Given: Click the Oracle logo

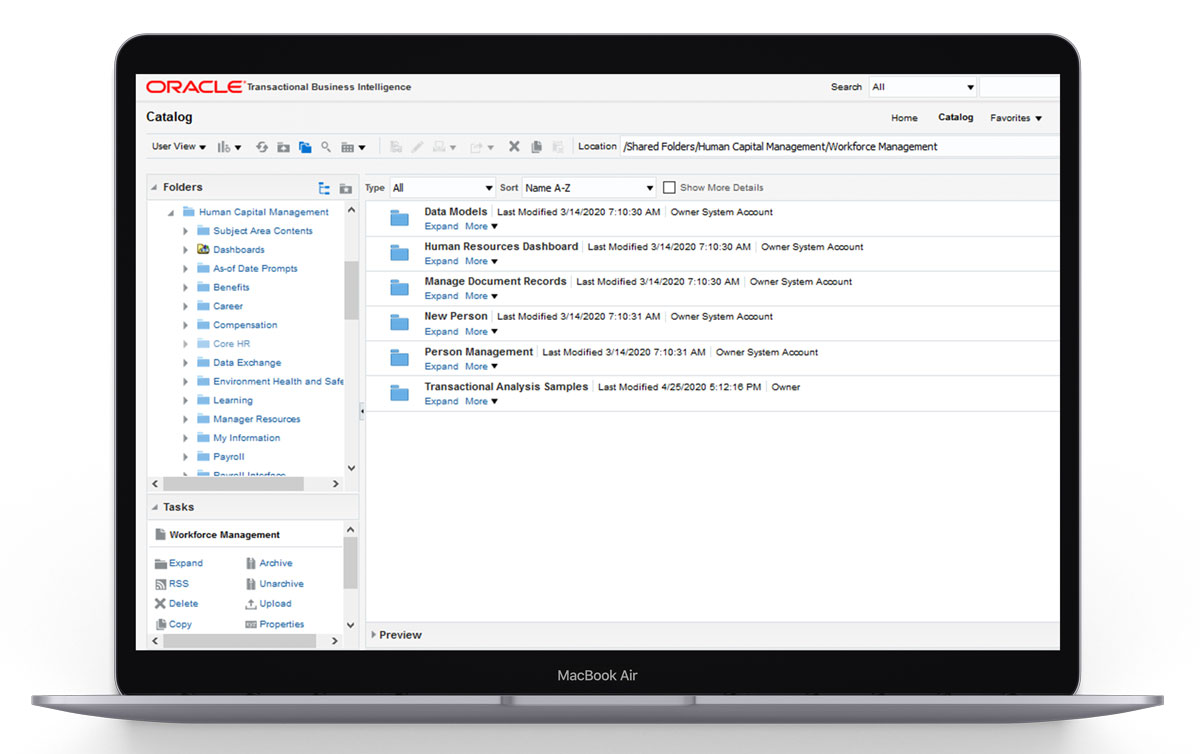Looking at the screenshot, I should pos(195,87).
